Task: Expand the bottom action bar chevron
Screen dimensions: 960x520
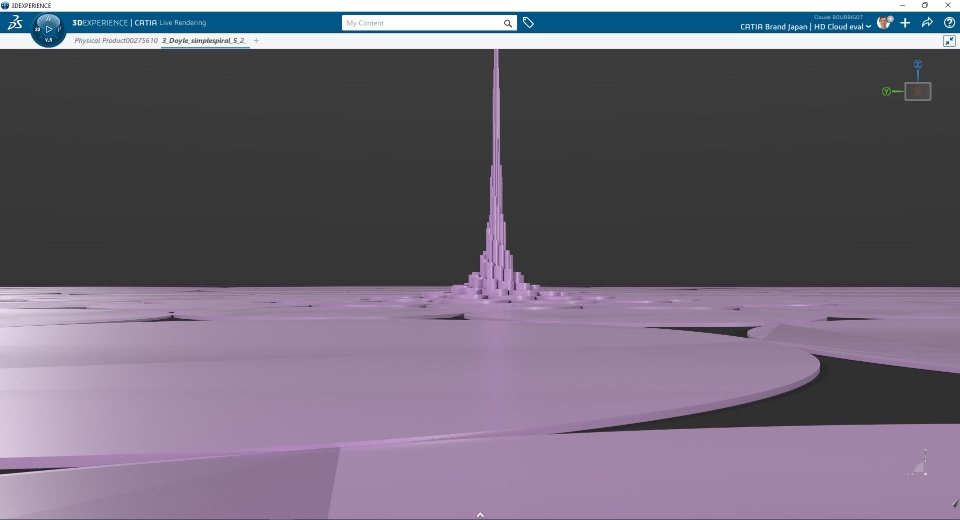Action: point(480,514)
